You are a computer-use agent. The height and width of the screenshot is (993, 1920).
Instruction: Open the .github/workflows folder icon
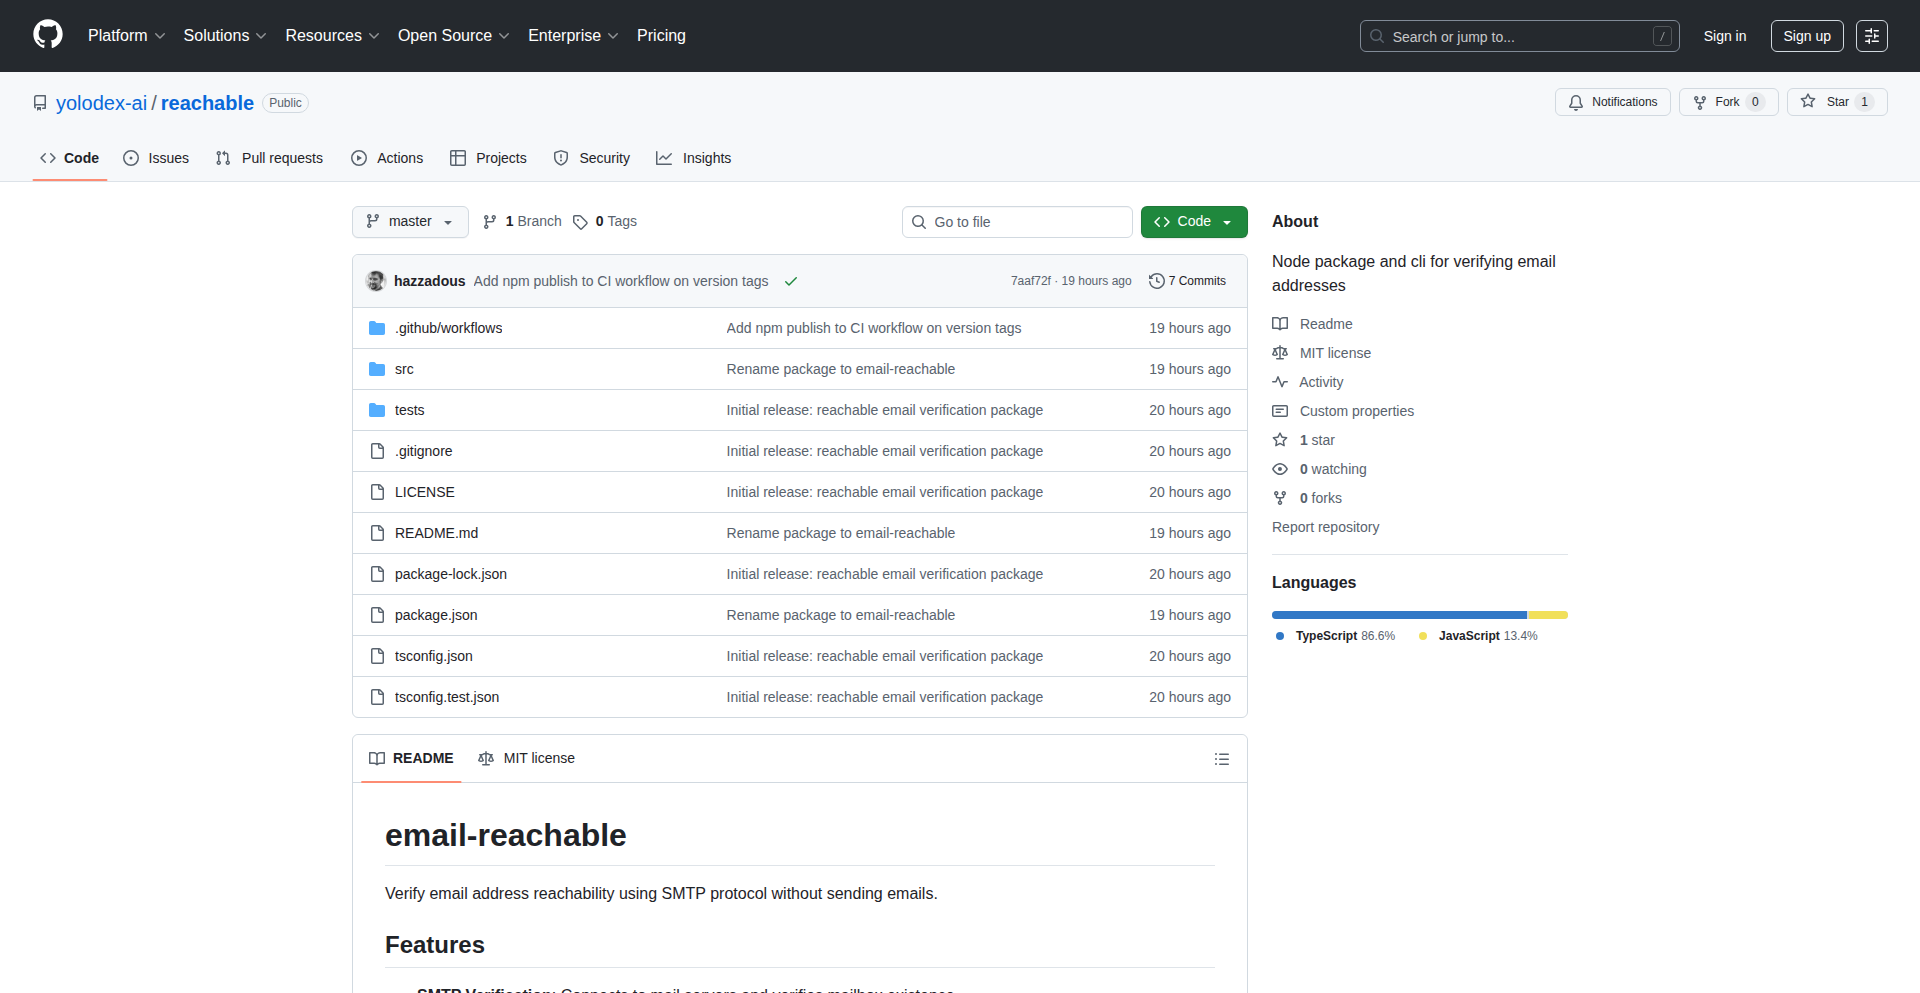[x=377, y=327]
